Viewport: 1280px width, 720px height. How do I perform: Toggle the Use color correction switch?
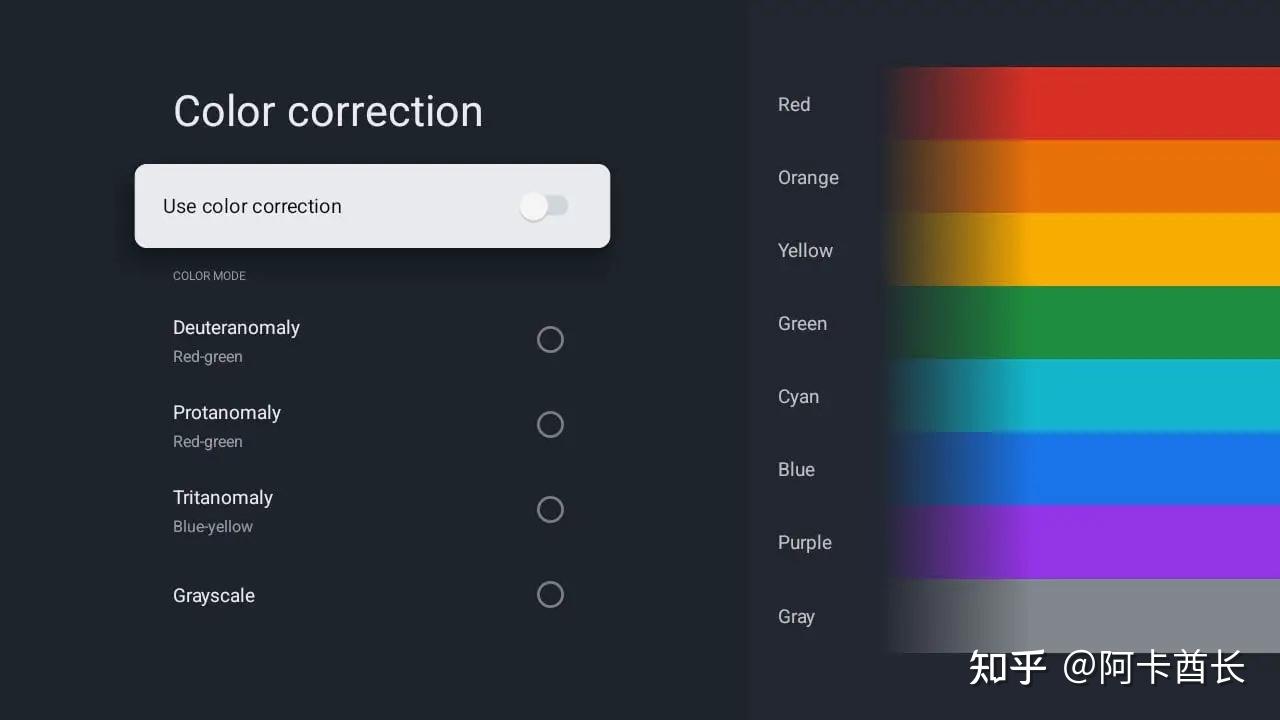pos(543,206)
